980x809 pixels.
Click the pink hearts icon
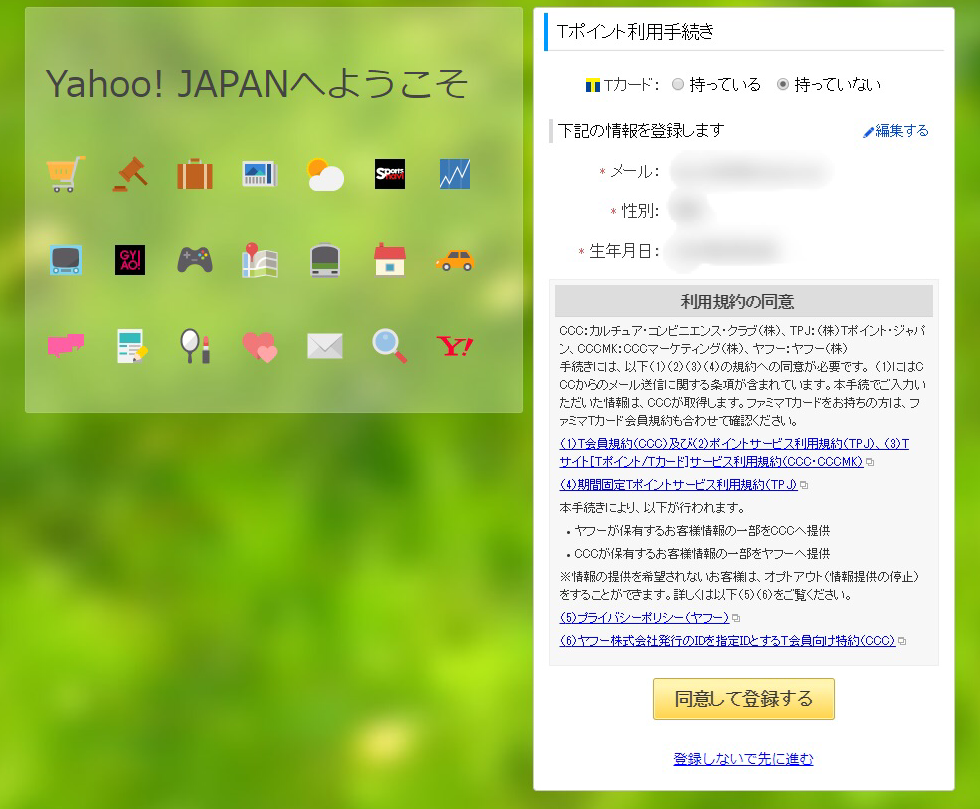[x=259, y=346]
